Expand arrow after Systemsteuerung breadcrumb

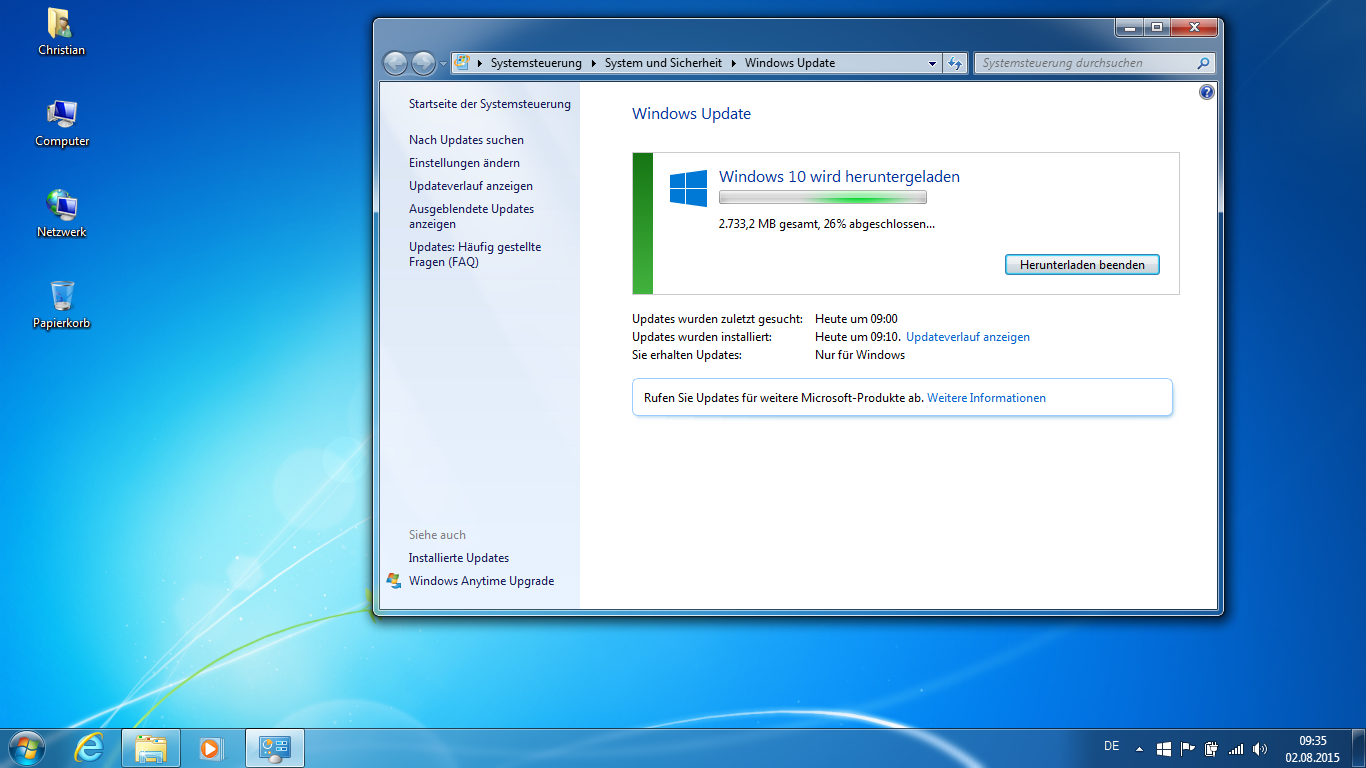click(594, 63)
